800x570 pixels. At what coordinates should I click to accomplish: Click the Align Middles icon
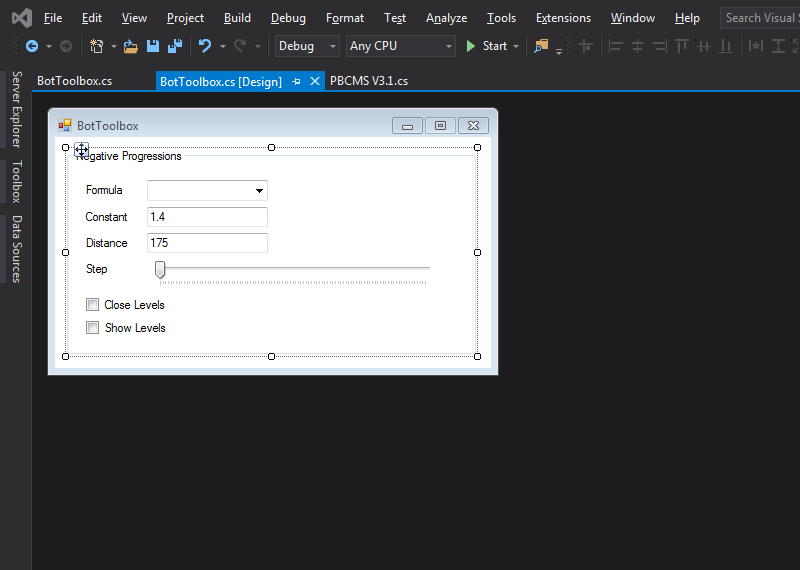pos(704,46)
